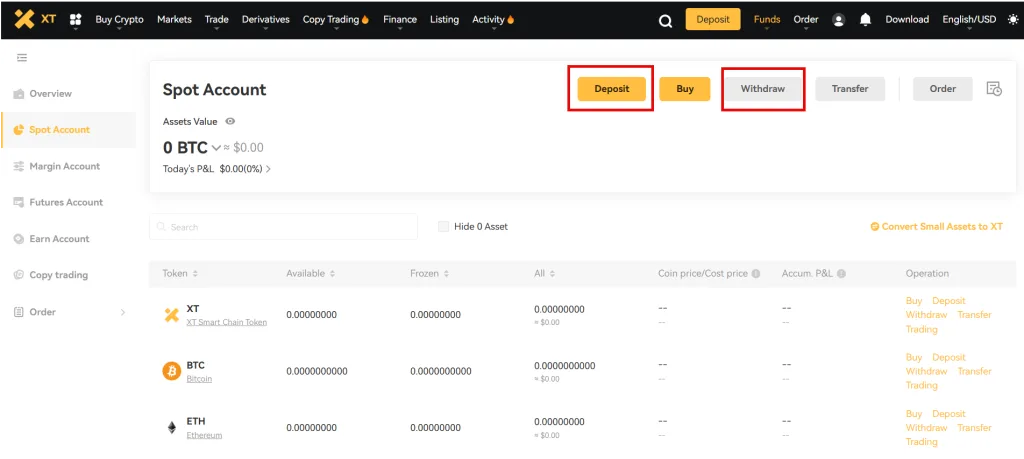Click the yellow Deposit button in header
Viewport: 1024px width, 459px height.
pyautogui.click(x=712, y=19)
